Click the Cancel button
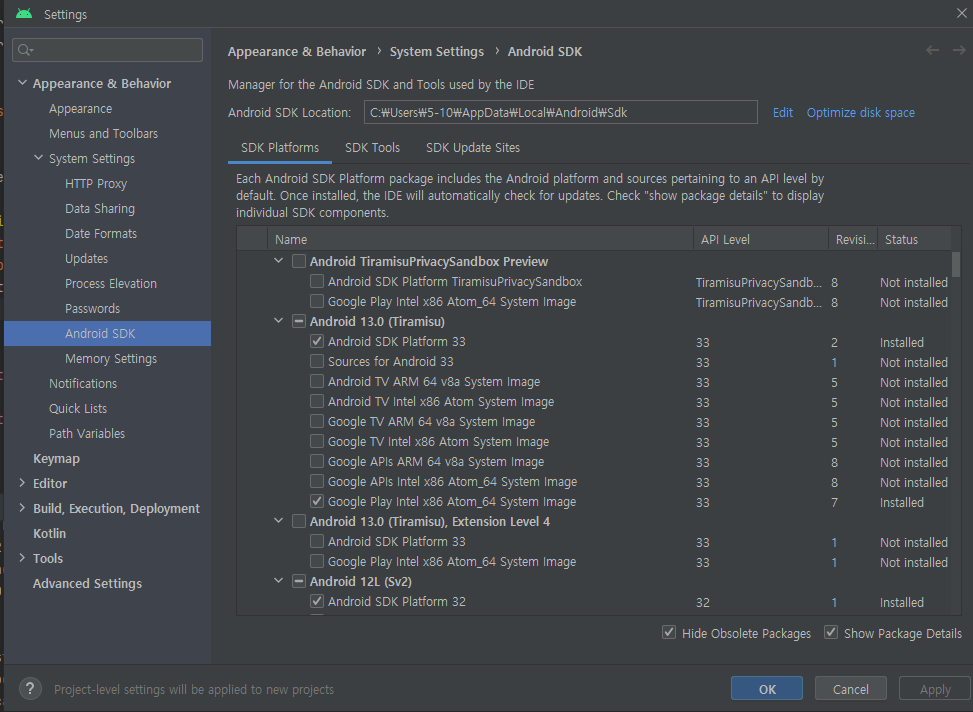973x712 pixels. pos(851,689)
